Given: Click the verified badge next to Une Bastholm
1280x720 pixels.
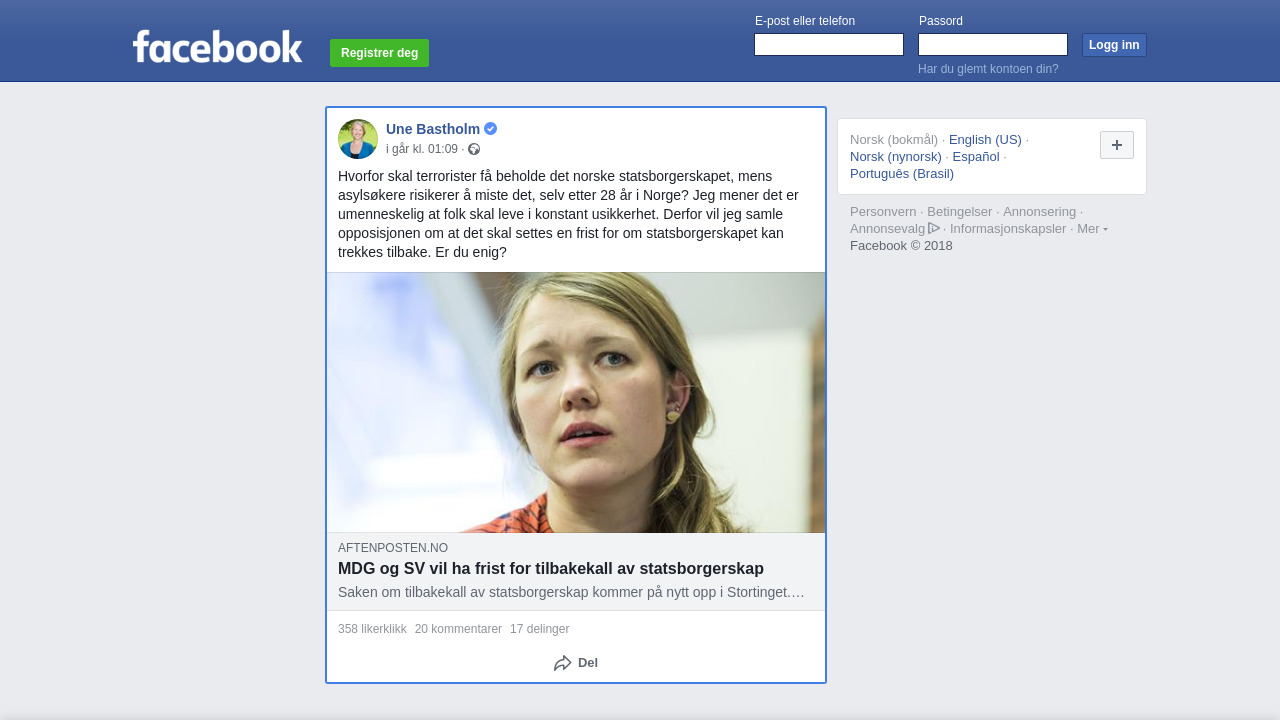Looking at the screenshot, I should 490,129.
